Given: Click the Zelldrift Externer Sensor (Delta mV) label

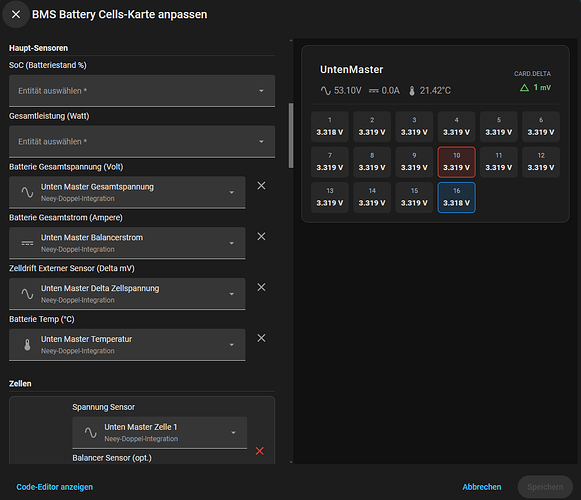Looking at the screenshot, I should 72,268.
